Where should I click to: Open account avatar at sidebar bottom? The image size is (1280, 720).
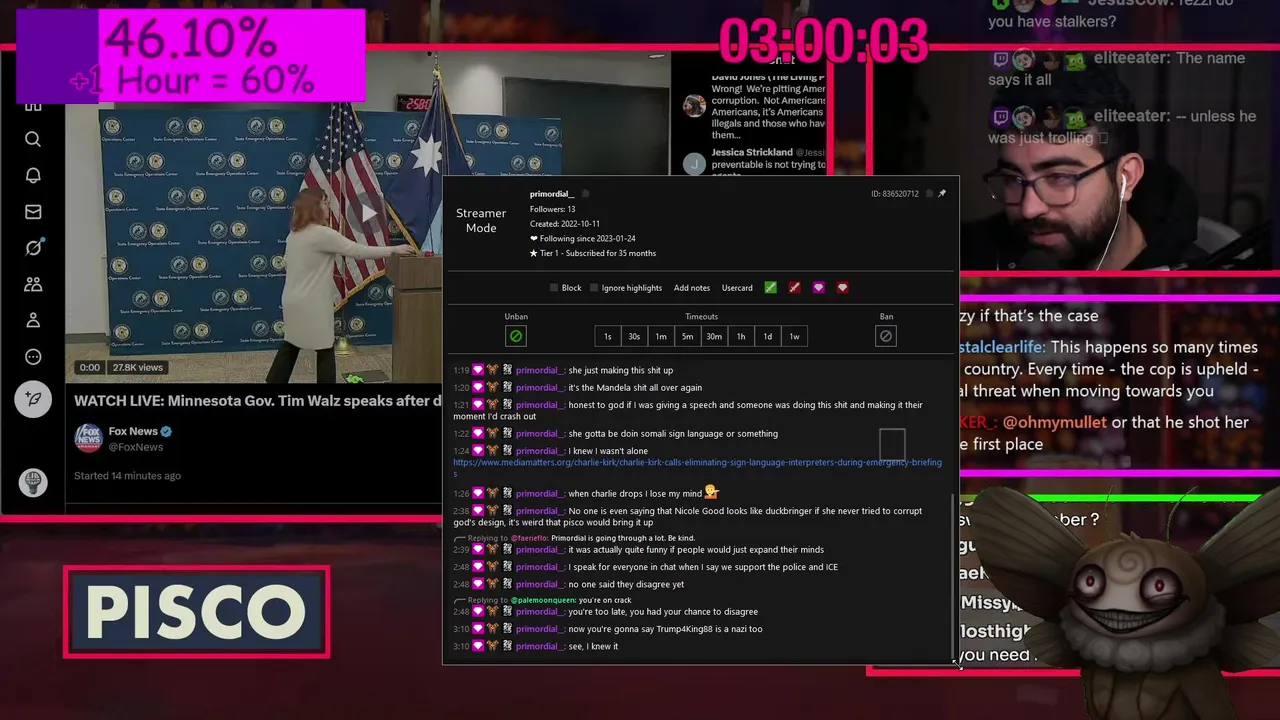33,482
